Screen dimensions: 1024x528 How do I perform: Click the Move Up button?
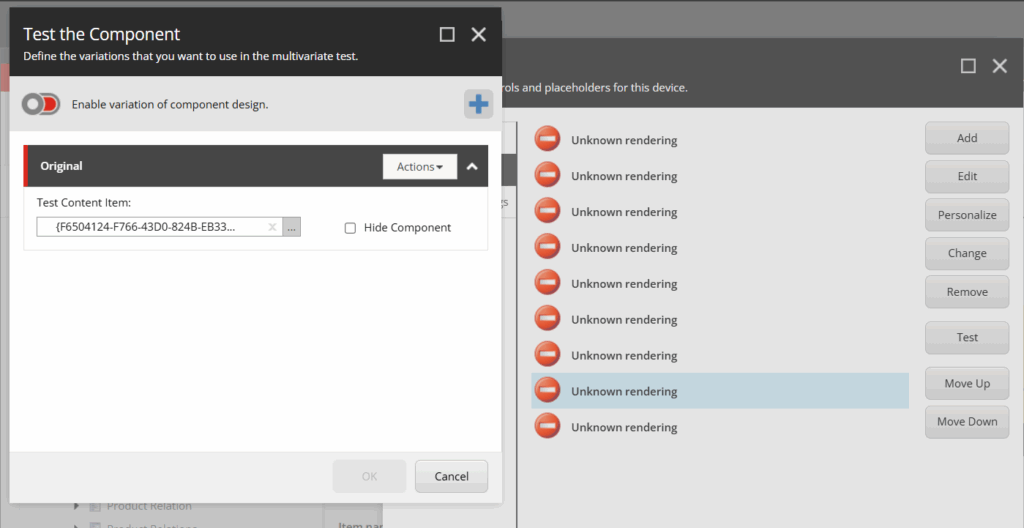[x=967, y=384]
